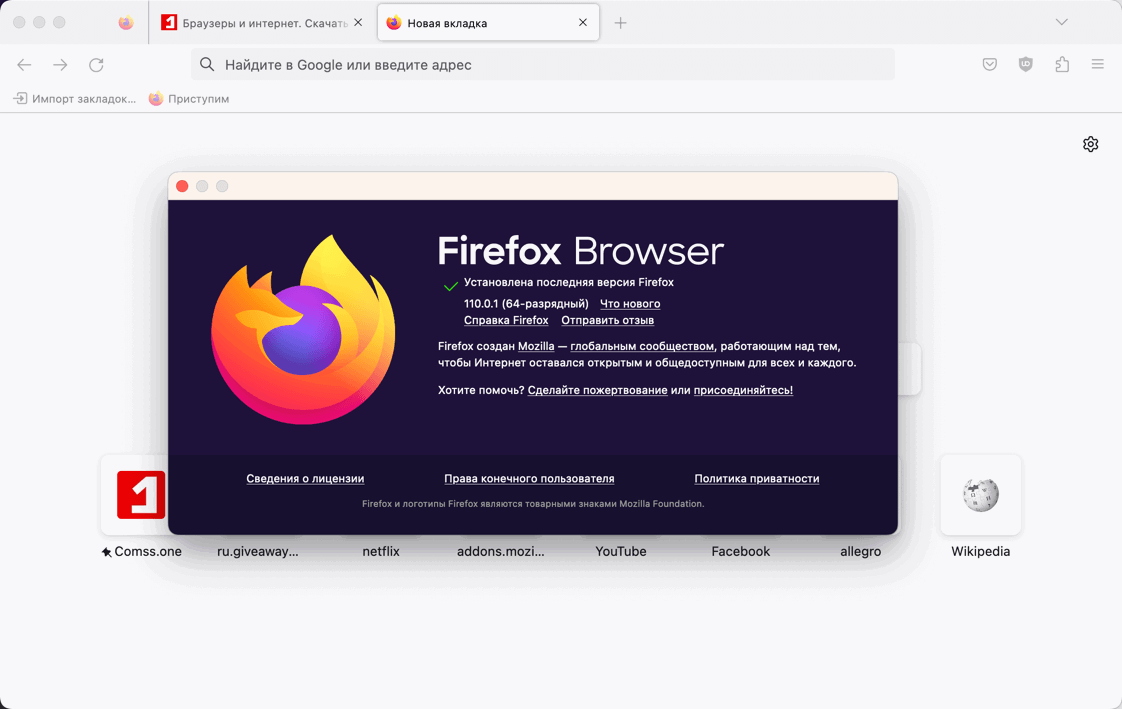The height and width of the screenshot is (709, 1122).
Task: Click Сделайте пожертвование link
Action: click(x=597, y=390)
